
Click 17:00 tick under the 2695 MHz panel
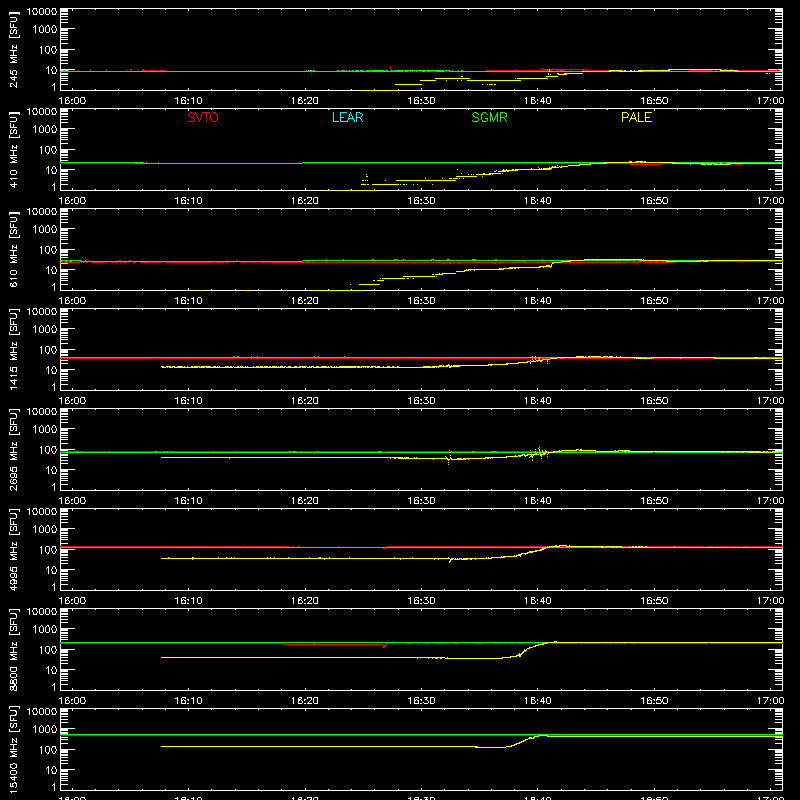tap(770, 501)
